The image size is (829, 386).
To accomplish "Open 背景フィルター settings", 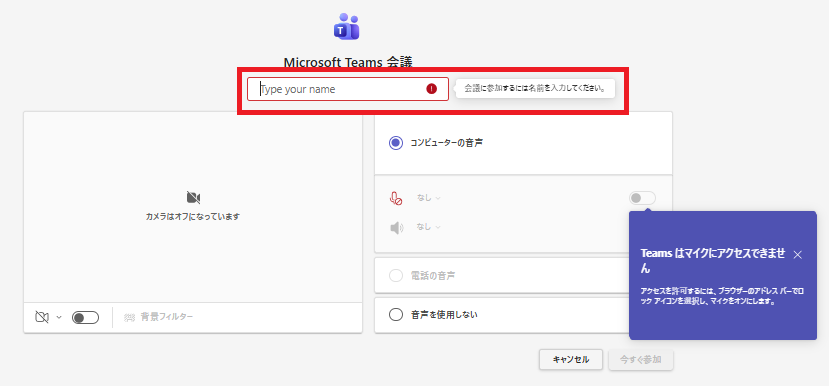I will pyautogui.click(x=159, y=317).
